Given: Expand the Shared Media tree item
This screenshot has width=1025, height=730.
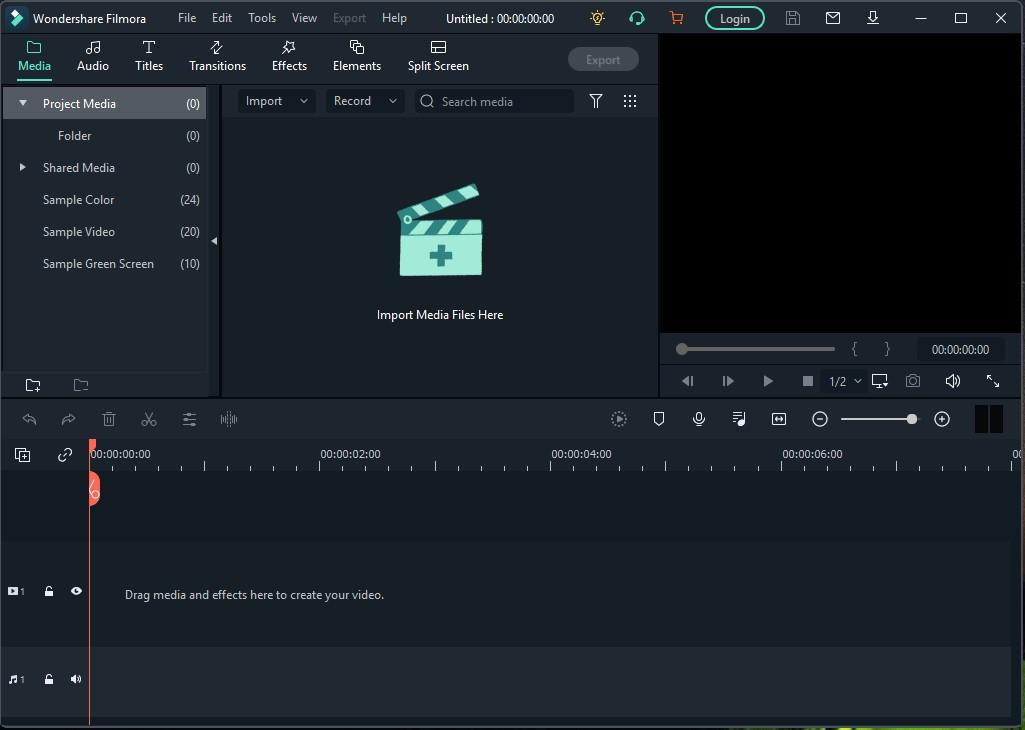Looking at the screenshot, I should tap(23, 167).
